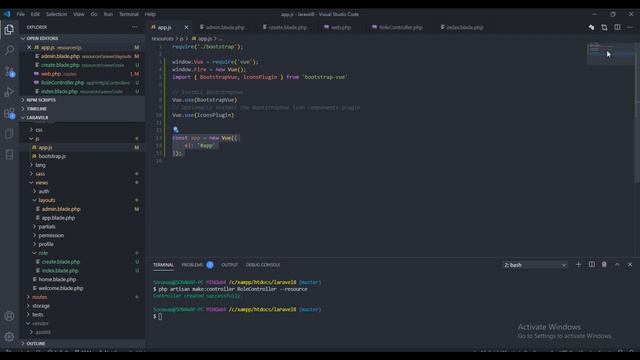640x360 pixels.
Task: Switch to the Output panel tab
Action: [x=229, y=265]
